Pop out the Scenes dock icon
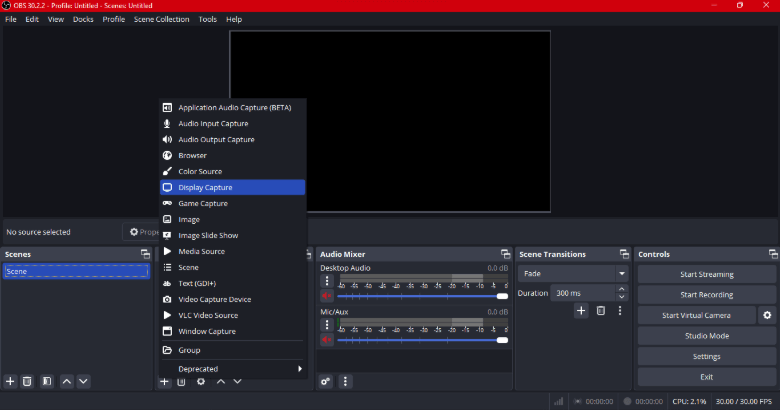This screenshot has width=780, height=410. coord(145,254)
